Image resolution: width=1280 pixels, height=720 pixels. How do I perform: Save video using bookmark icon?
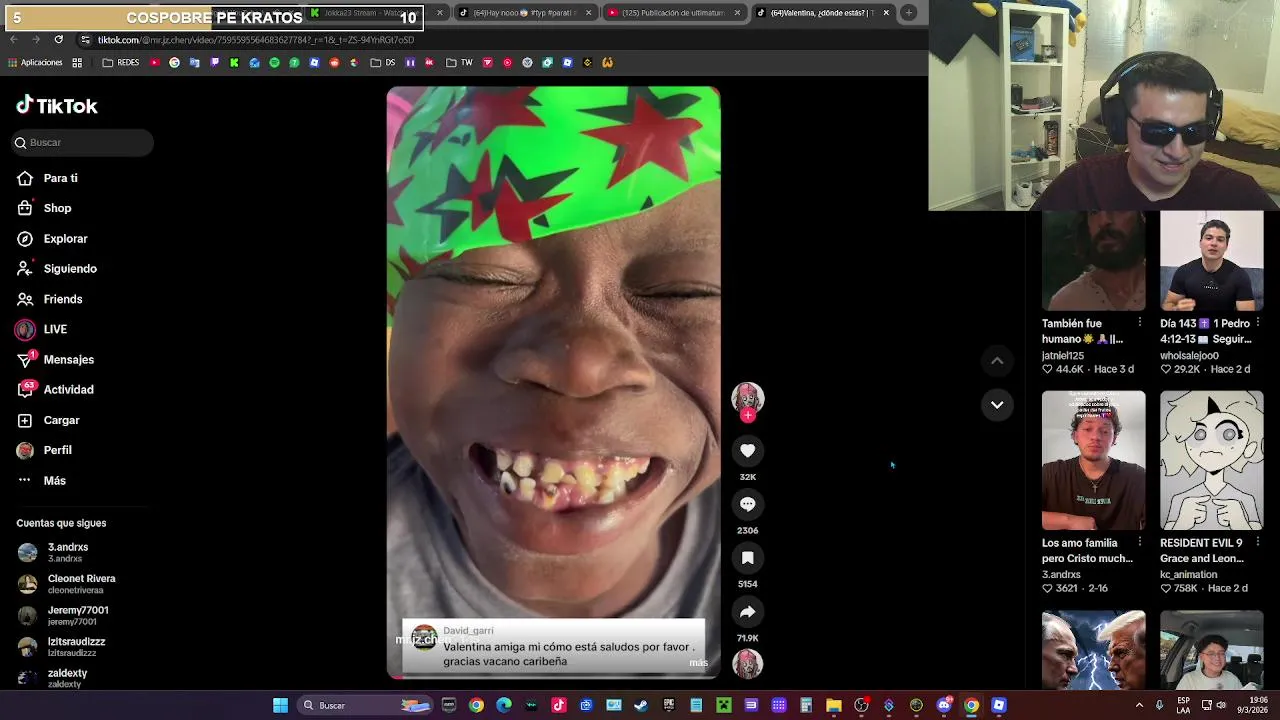click(747, 558)
